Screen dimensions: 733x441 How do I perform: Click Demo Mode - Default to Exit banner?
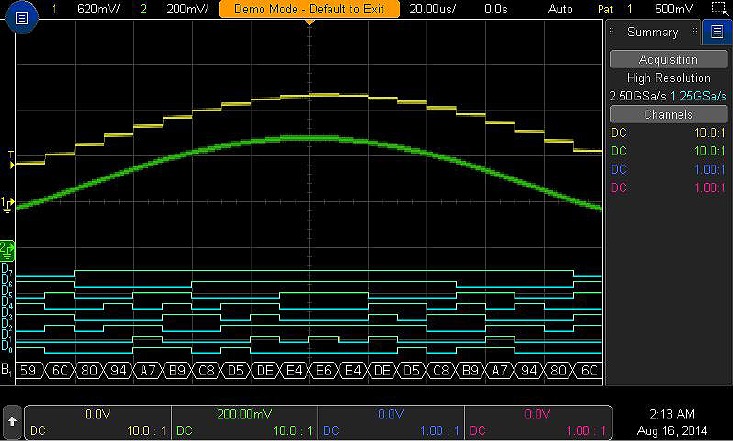(x=309, y=9)
